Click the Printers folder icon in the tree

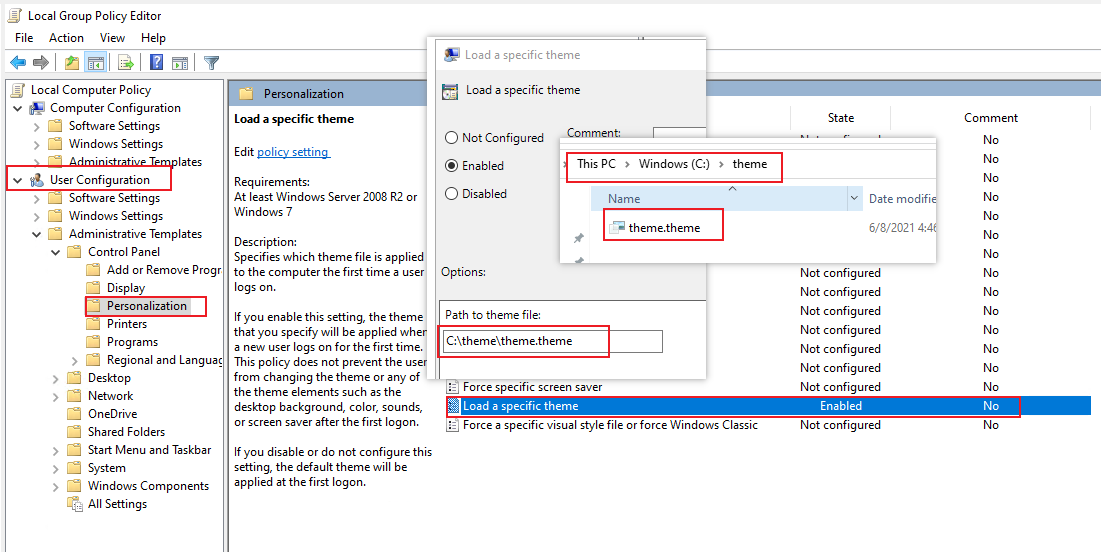[x=93, y=324]
